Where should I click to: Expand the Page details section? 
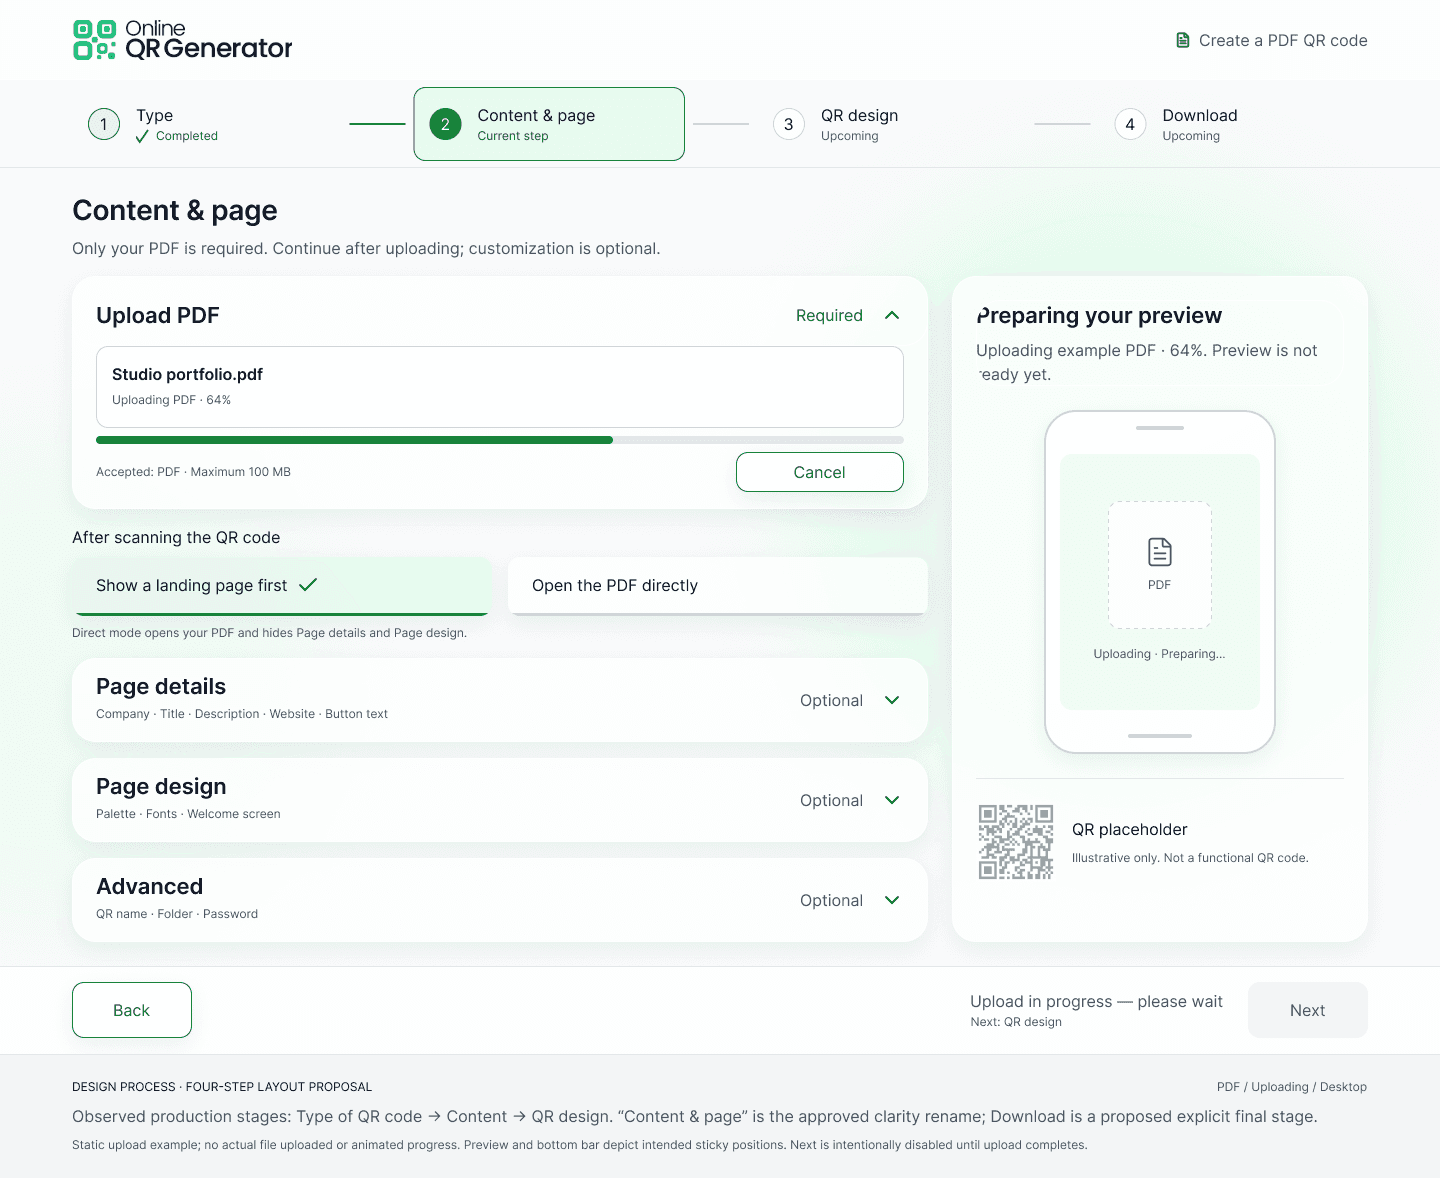tap(500, 700)
